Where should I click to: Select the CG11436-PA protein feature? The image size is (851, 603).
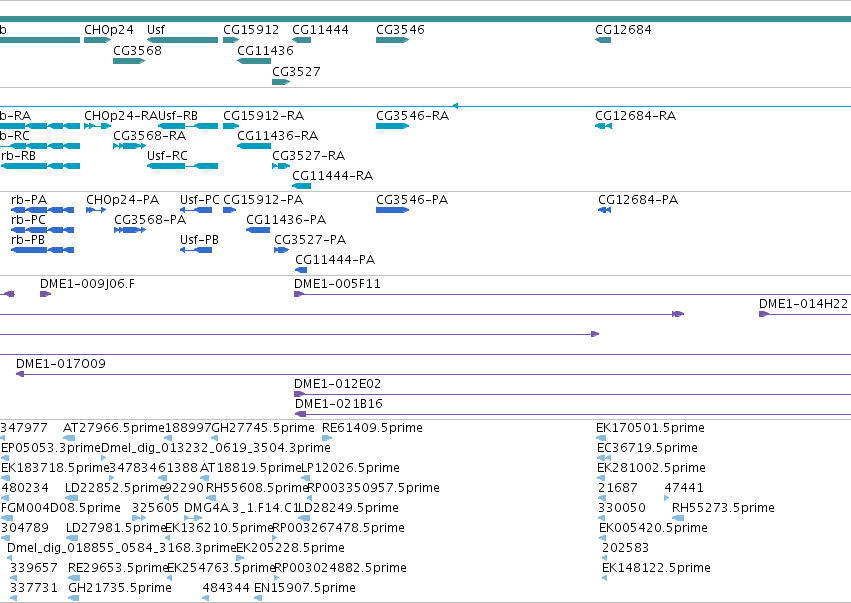(x=258, y=230)
